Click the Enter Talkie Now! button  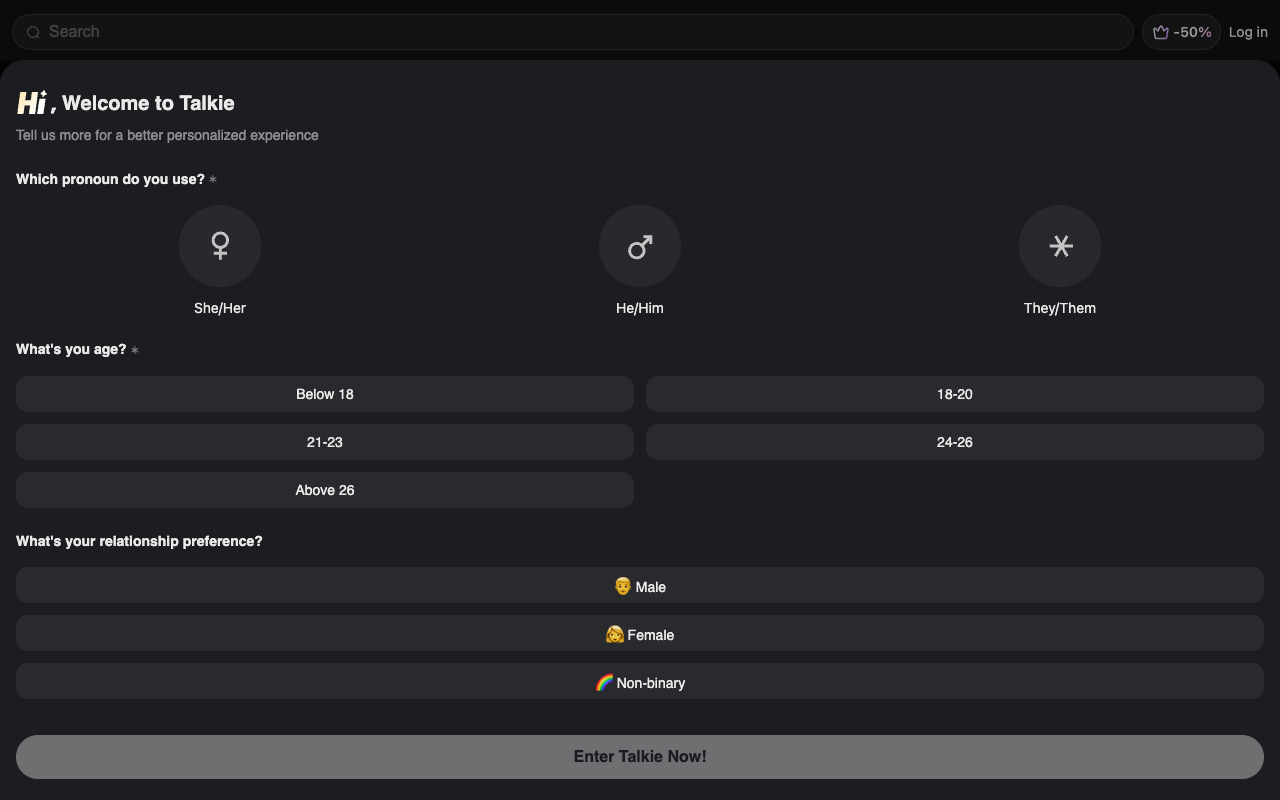point(640,757)
